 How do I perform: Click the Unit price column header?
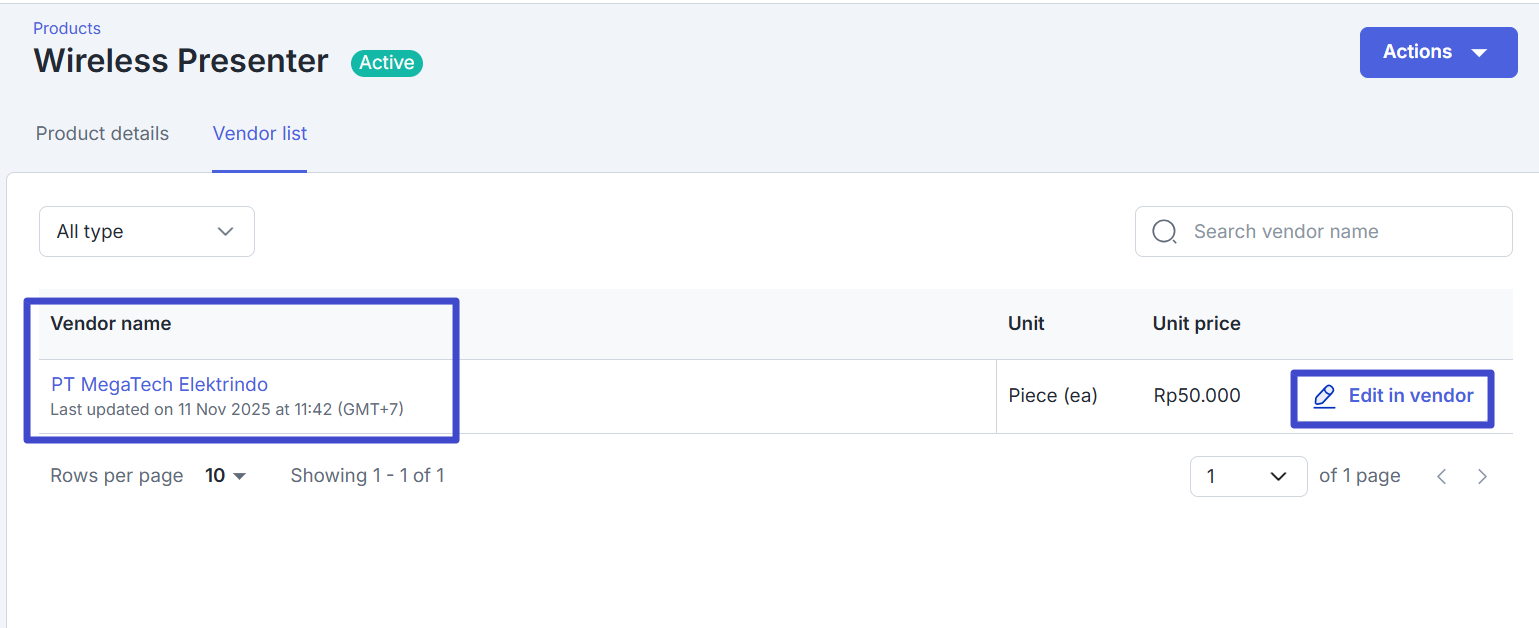pos(1196,324)
